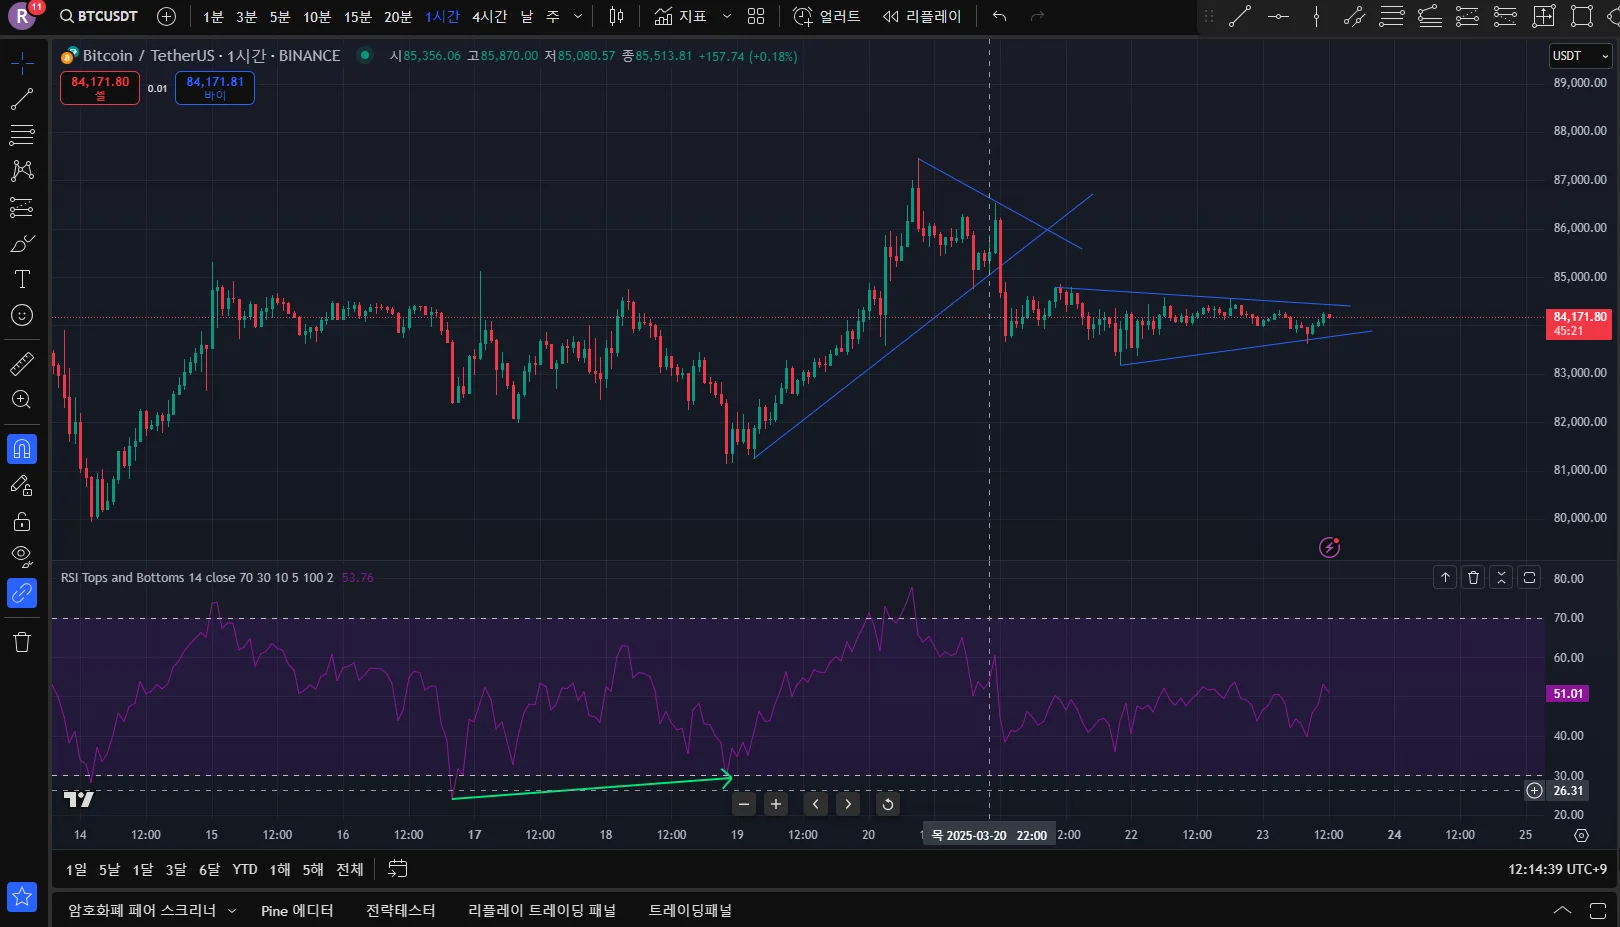Viewport: 1620px width, 927px height.
Task: Expand the USDT currency dropdown
Action: pyautogui.click(x=1580, y=56)
